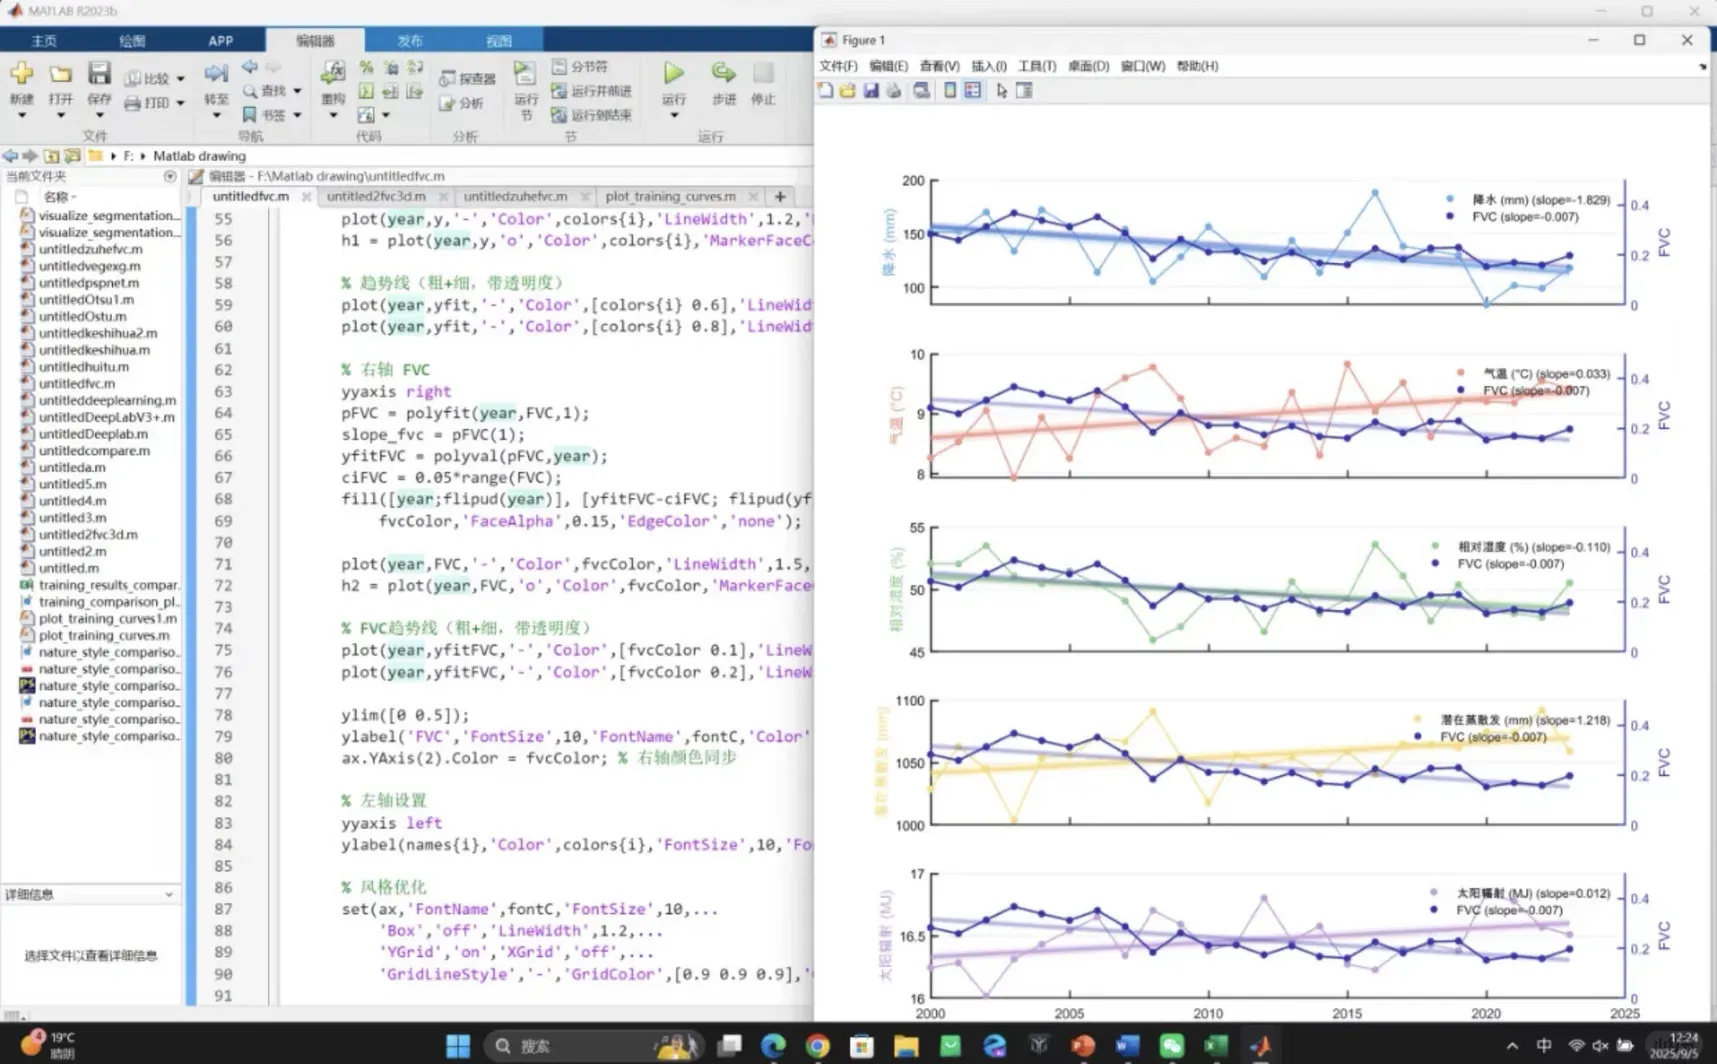Click the browse-for-folder icon in the address bar
The width and height of the screenshot is (1717, 1064).
point(72,156)
